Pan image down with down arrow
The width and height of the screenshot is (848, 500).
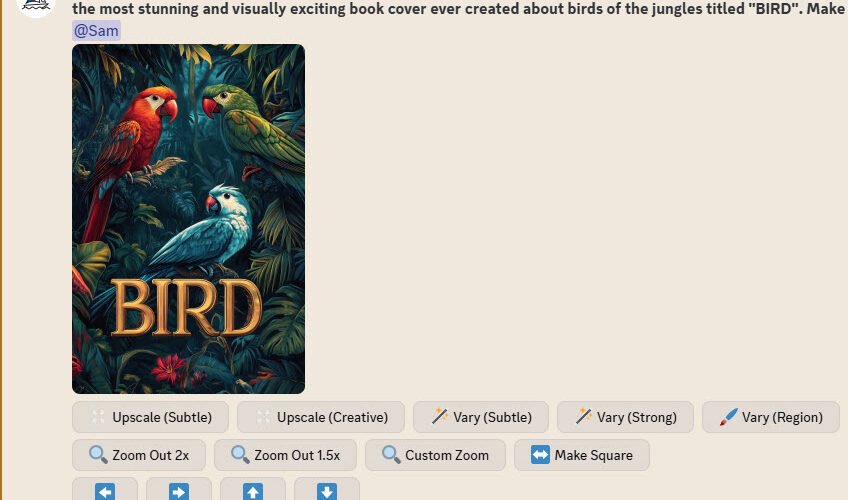pos(327,490)
